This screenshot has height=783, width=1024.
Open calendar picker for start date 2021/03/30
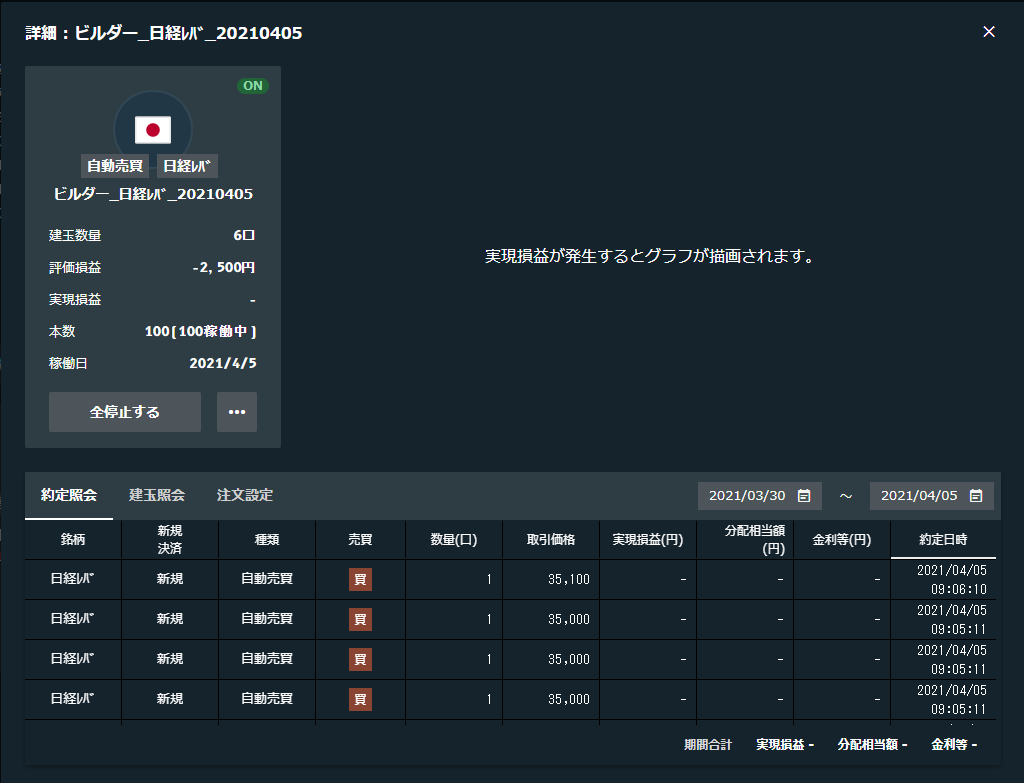click(804, 496)
